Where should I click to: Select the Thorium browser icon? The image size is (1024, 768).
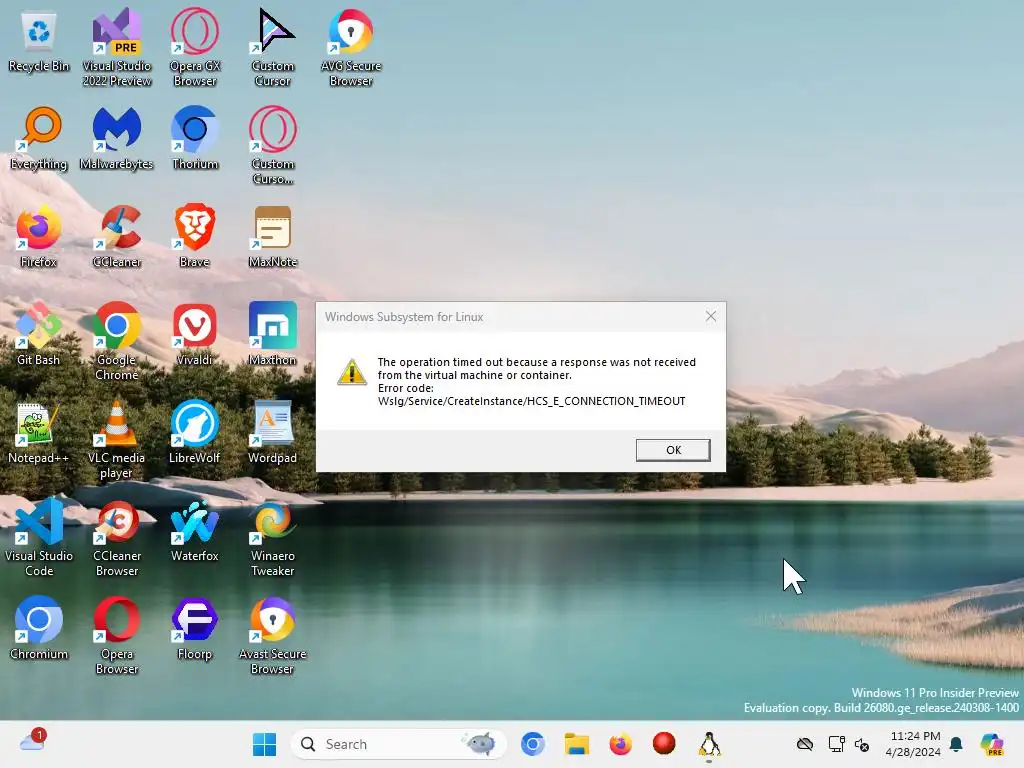coord(195,138)
